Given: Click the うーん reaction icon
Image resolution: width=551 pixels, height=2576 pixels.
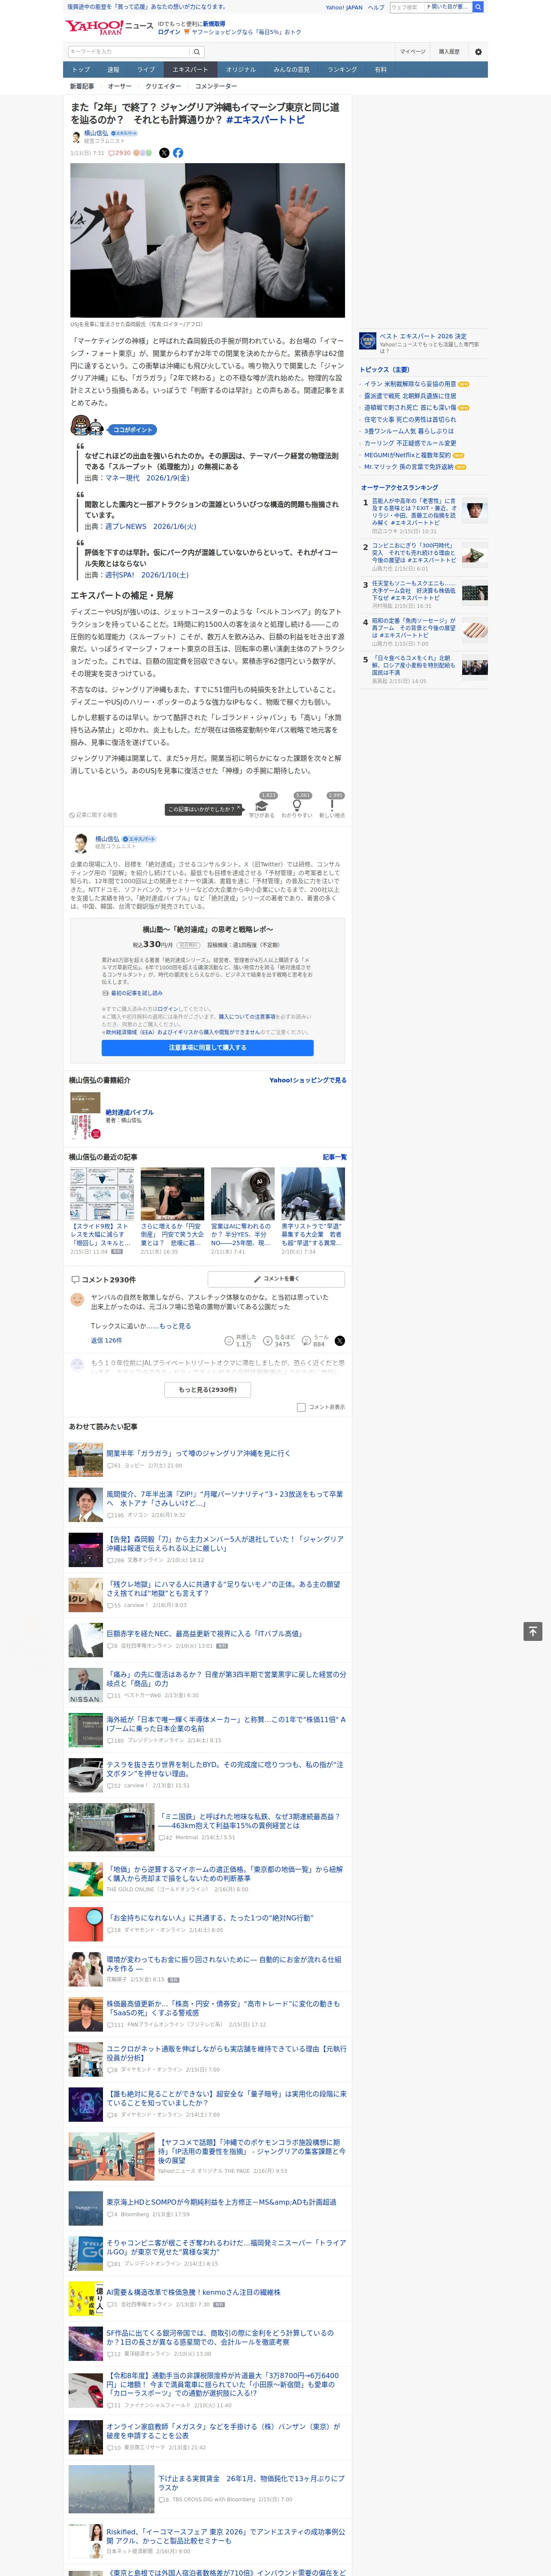Looking at the screenshot, I should [x=307, y=1340].
